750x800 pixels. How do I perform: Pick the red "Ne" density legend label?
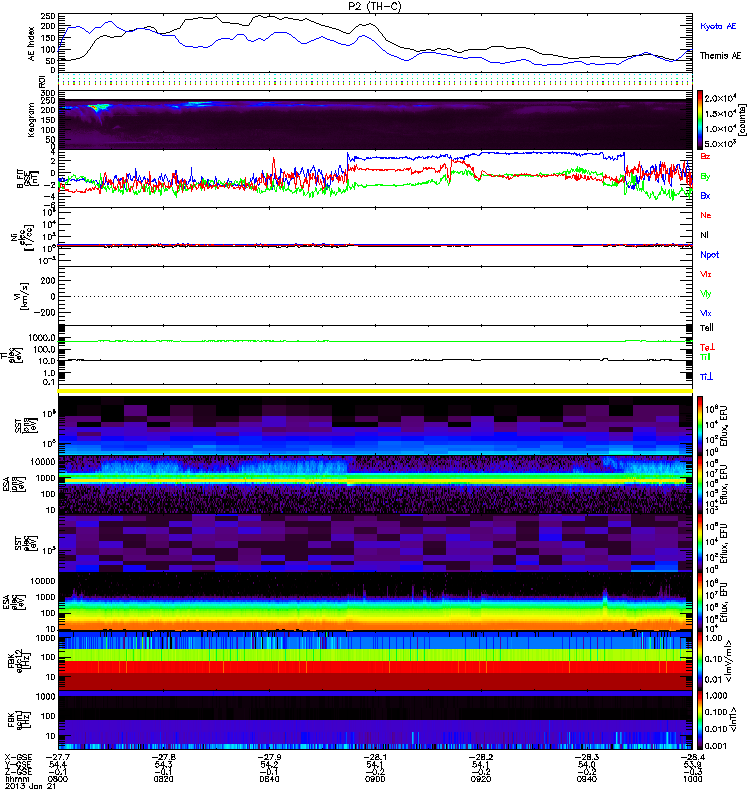(706, 215)
